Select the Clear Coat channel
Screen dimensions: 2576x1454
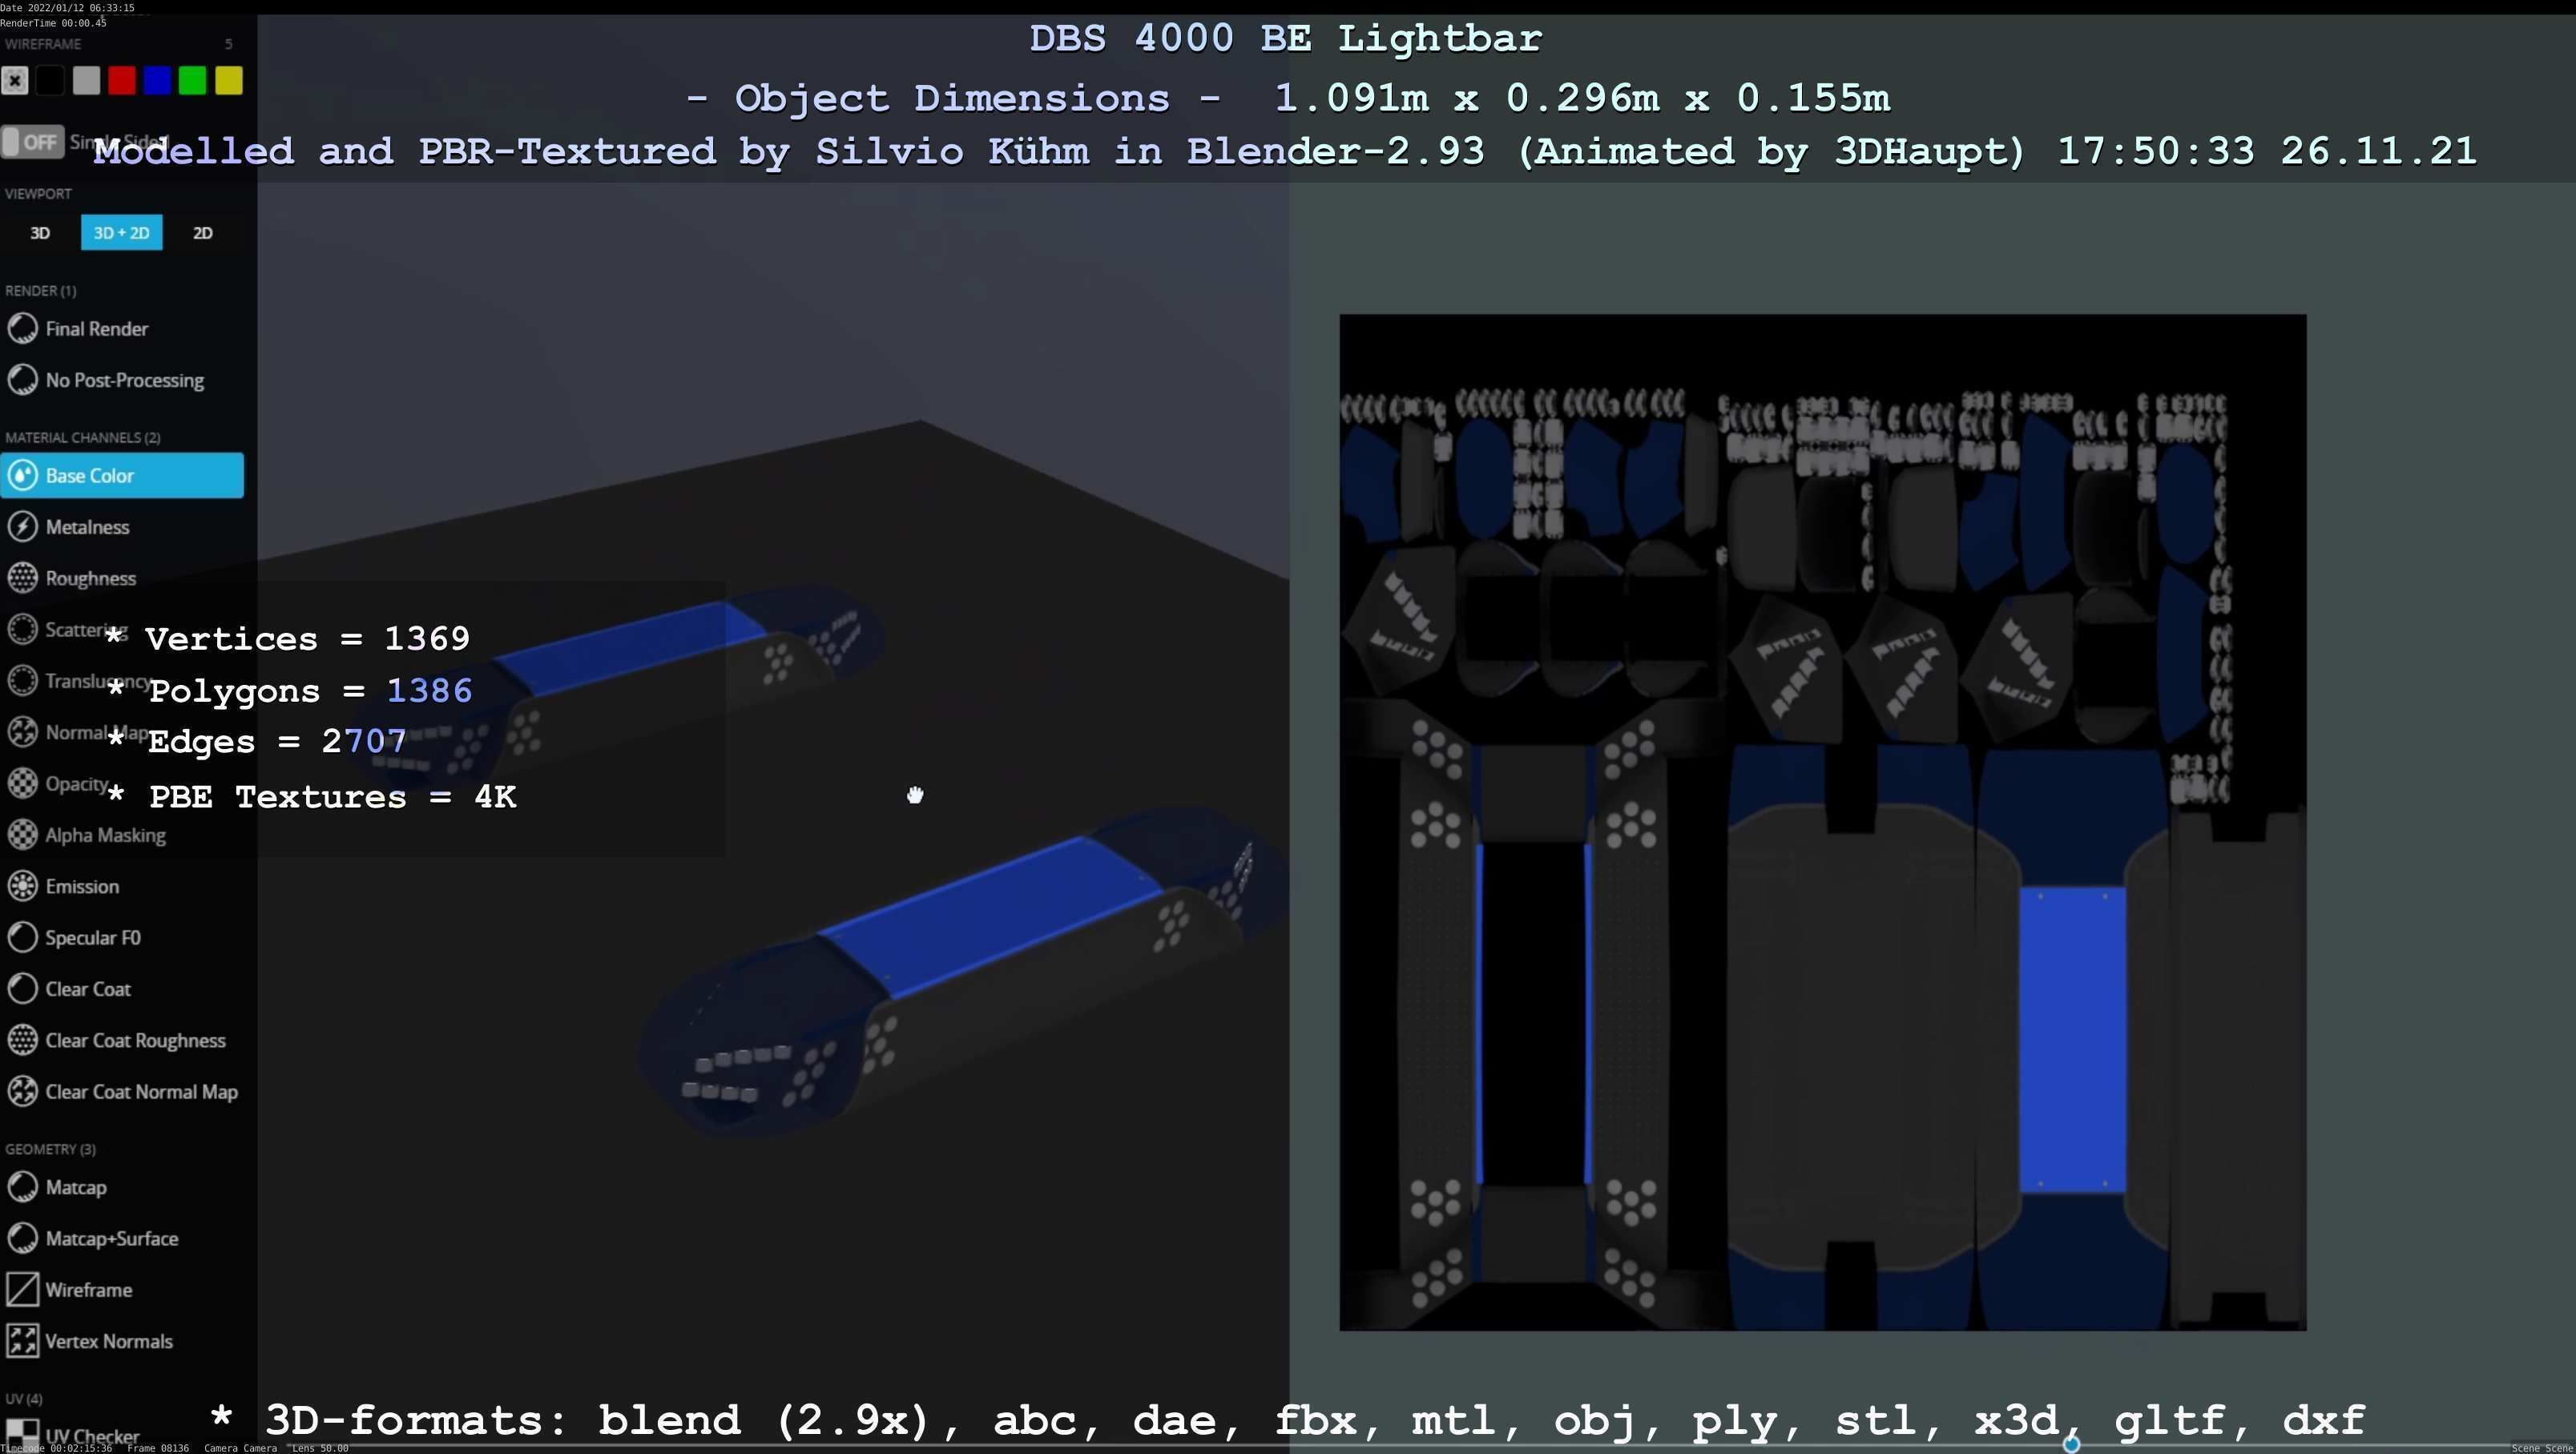click(70, 989)
